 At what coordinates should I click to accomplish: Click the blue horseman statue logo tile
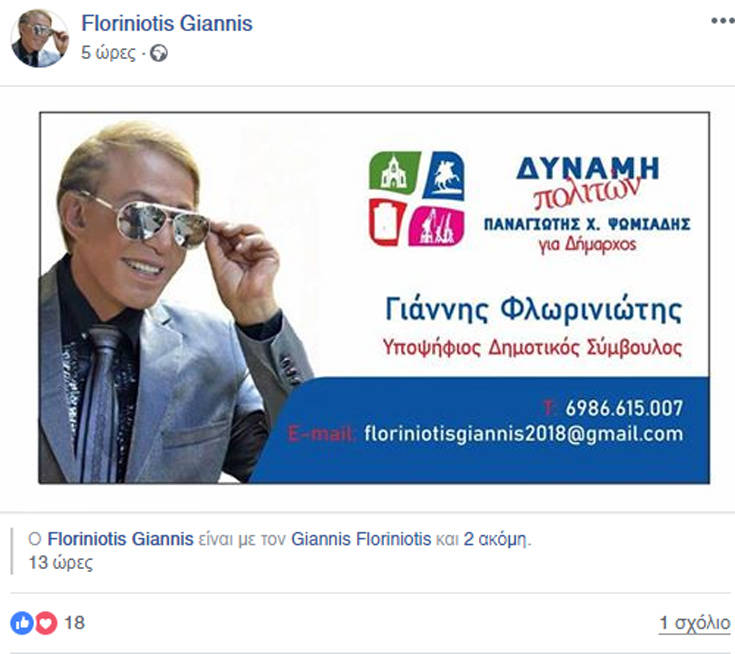(443, 176)
